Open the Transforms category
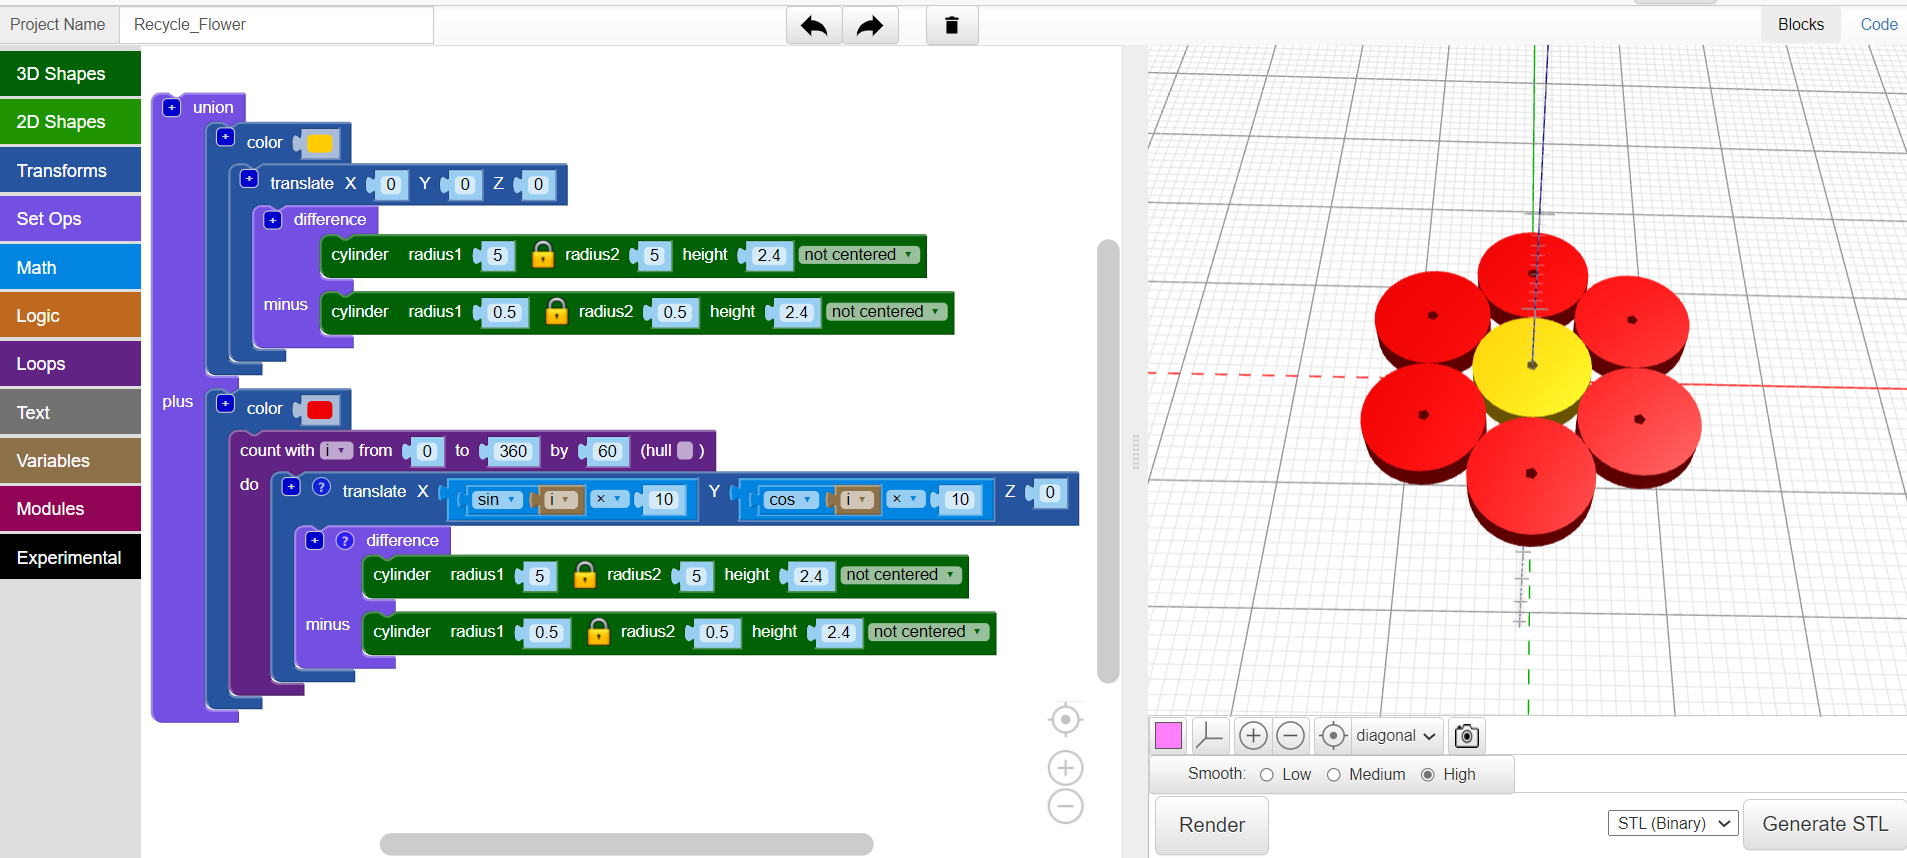 (x=70, y=171)
